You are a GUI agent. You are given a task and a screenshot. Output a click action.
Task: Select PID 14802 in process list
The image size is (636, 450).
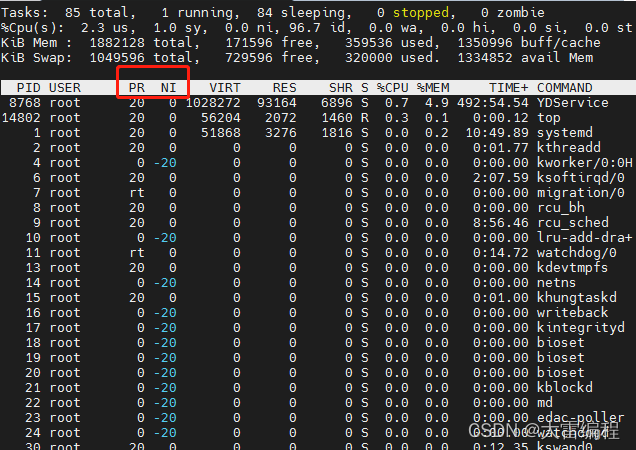point(21,118)
